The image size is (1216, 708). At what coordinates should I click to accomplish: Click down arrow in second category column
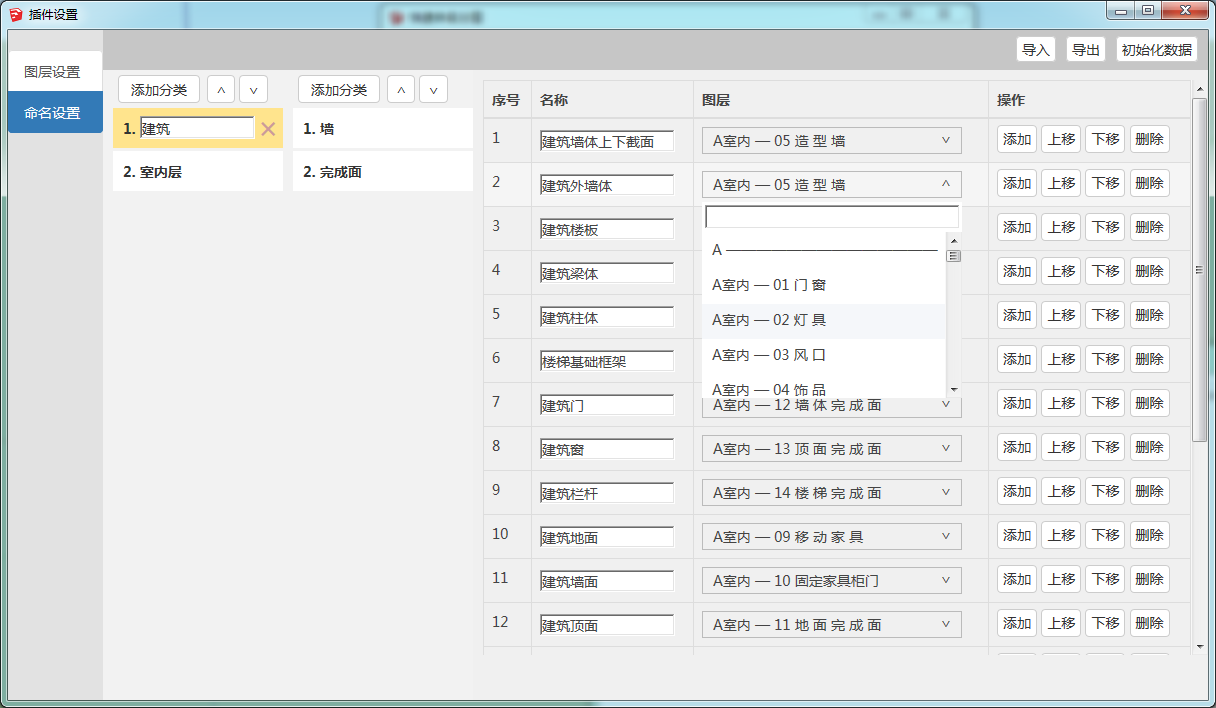pyautogui.click(x=433, y=90)
